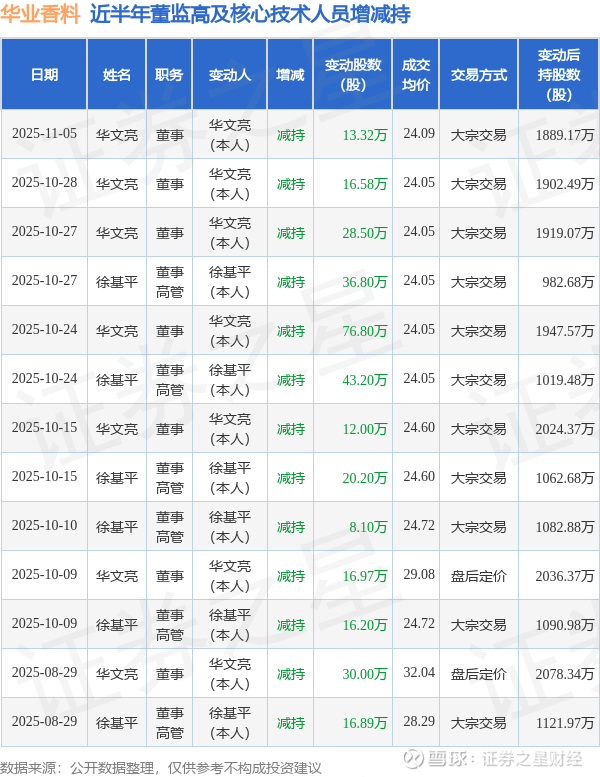The height and width of the screenshot is (777, 600).
Task: Select the 变动后持股数(股) column header
Action: click(558, 75)
